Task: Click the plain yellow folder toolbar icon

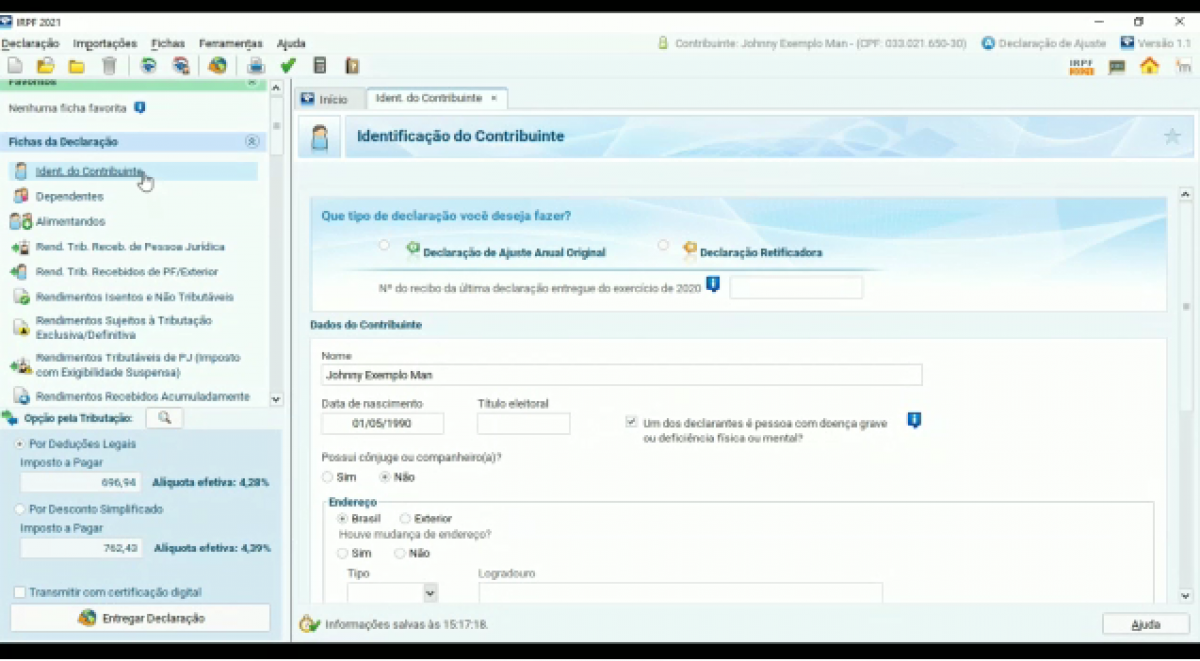Action: pyautogui.click(x=77, y=66)
